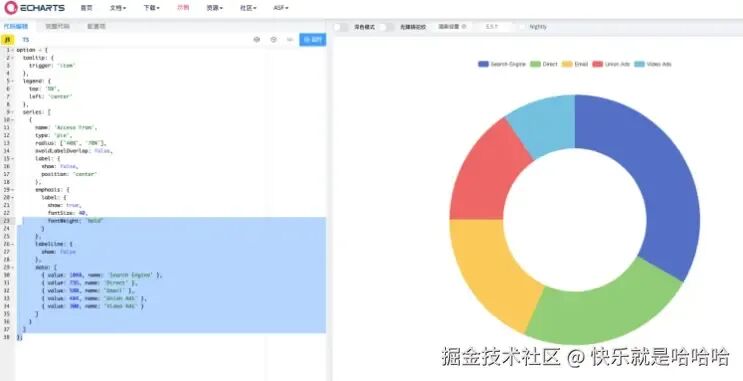Run the code with 运行 button
The height and width of the screenshot is (381, 743).
tap(313, 40)
